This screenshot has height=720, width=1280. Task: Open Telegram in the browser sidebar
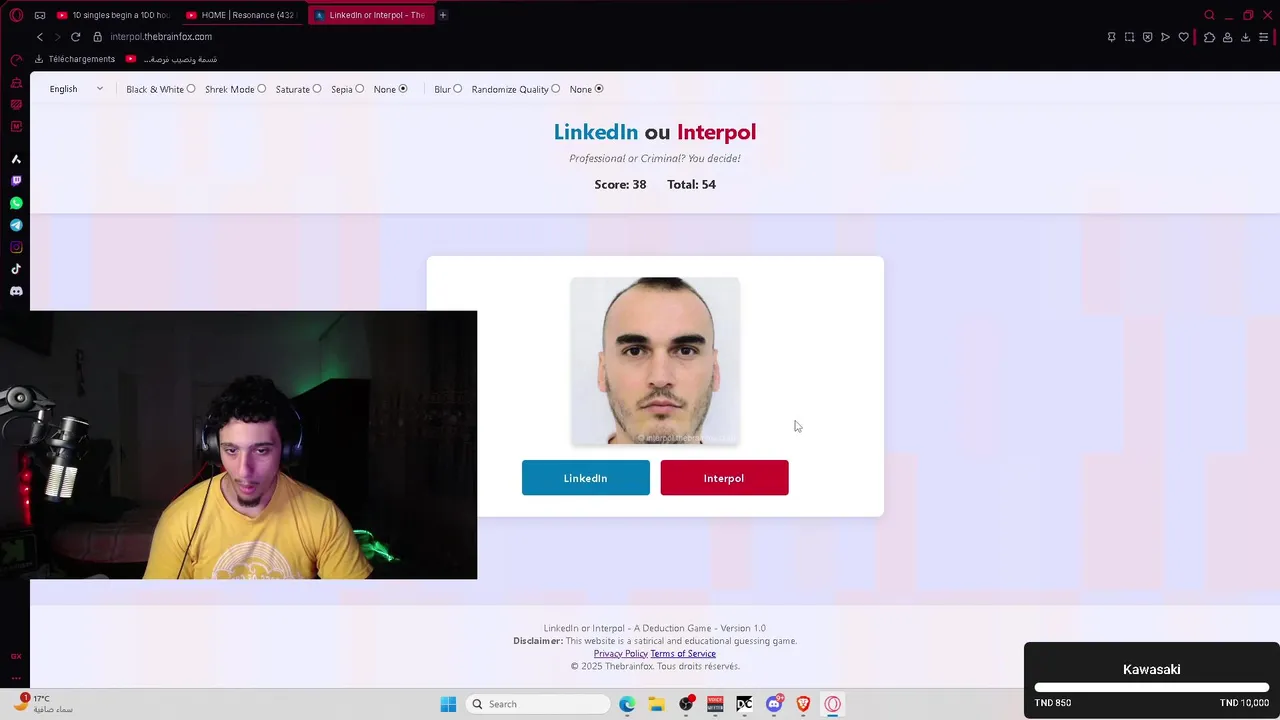pyautogui.click(x=16, y=225)
